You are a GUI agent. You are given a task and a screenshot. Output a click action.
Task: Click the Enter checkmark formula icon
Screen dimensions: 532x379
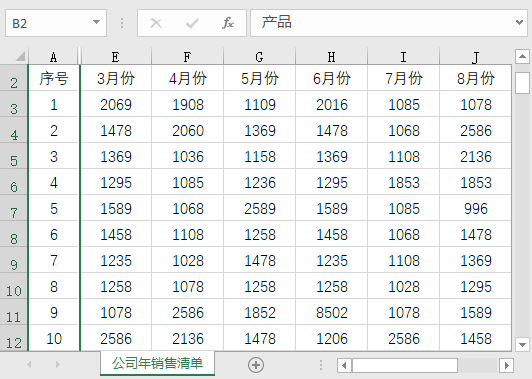192,23
